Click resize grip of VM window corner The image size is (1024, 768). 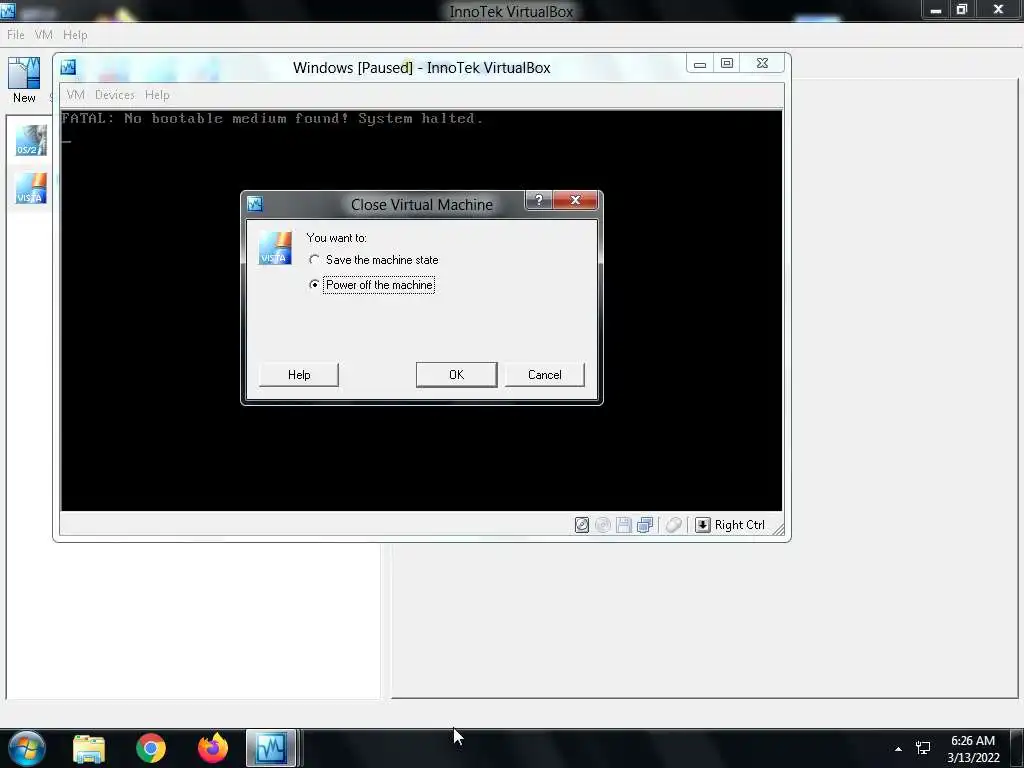pyautogui.click(x=778, y=529)
